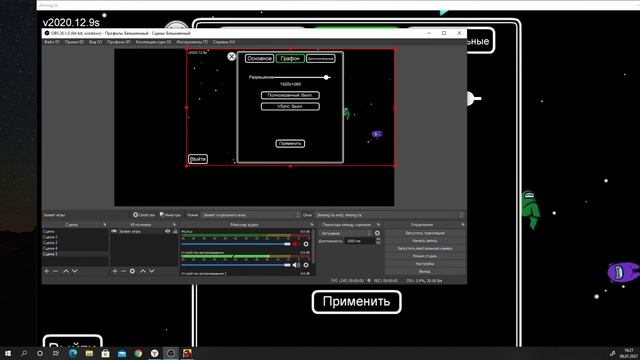Pop out the Сцены dock panel
The image size is (640, 360).
[104, 224]
